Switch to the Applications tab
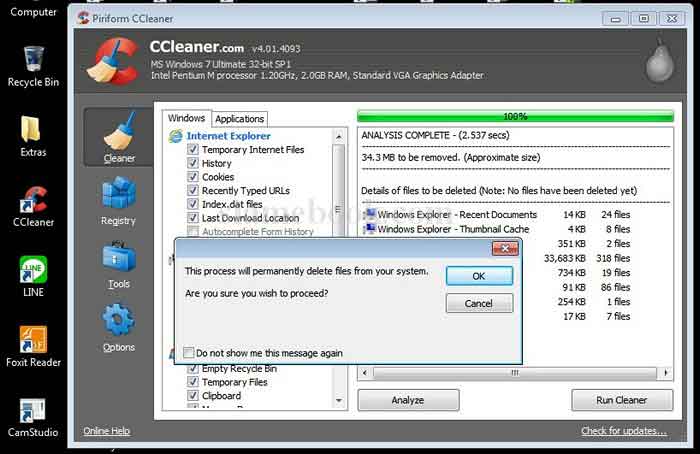The width and height of the screenshot is (700, 454). click(240, 119)
